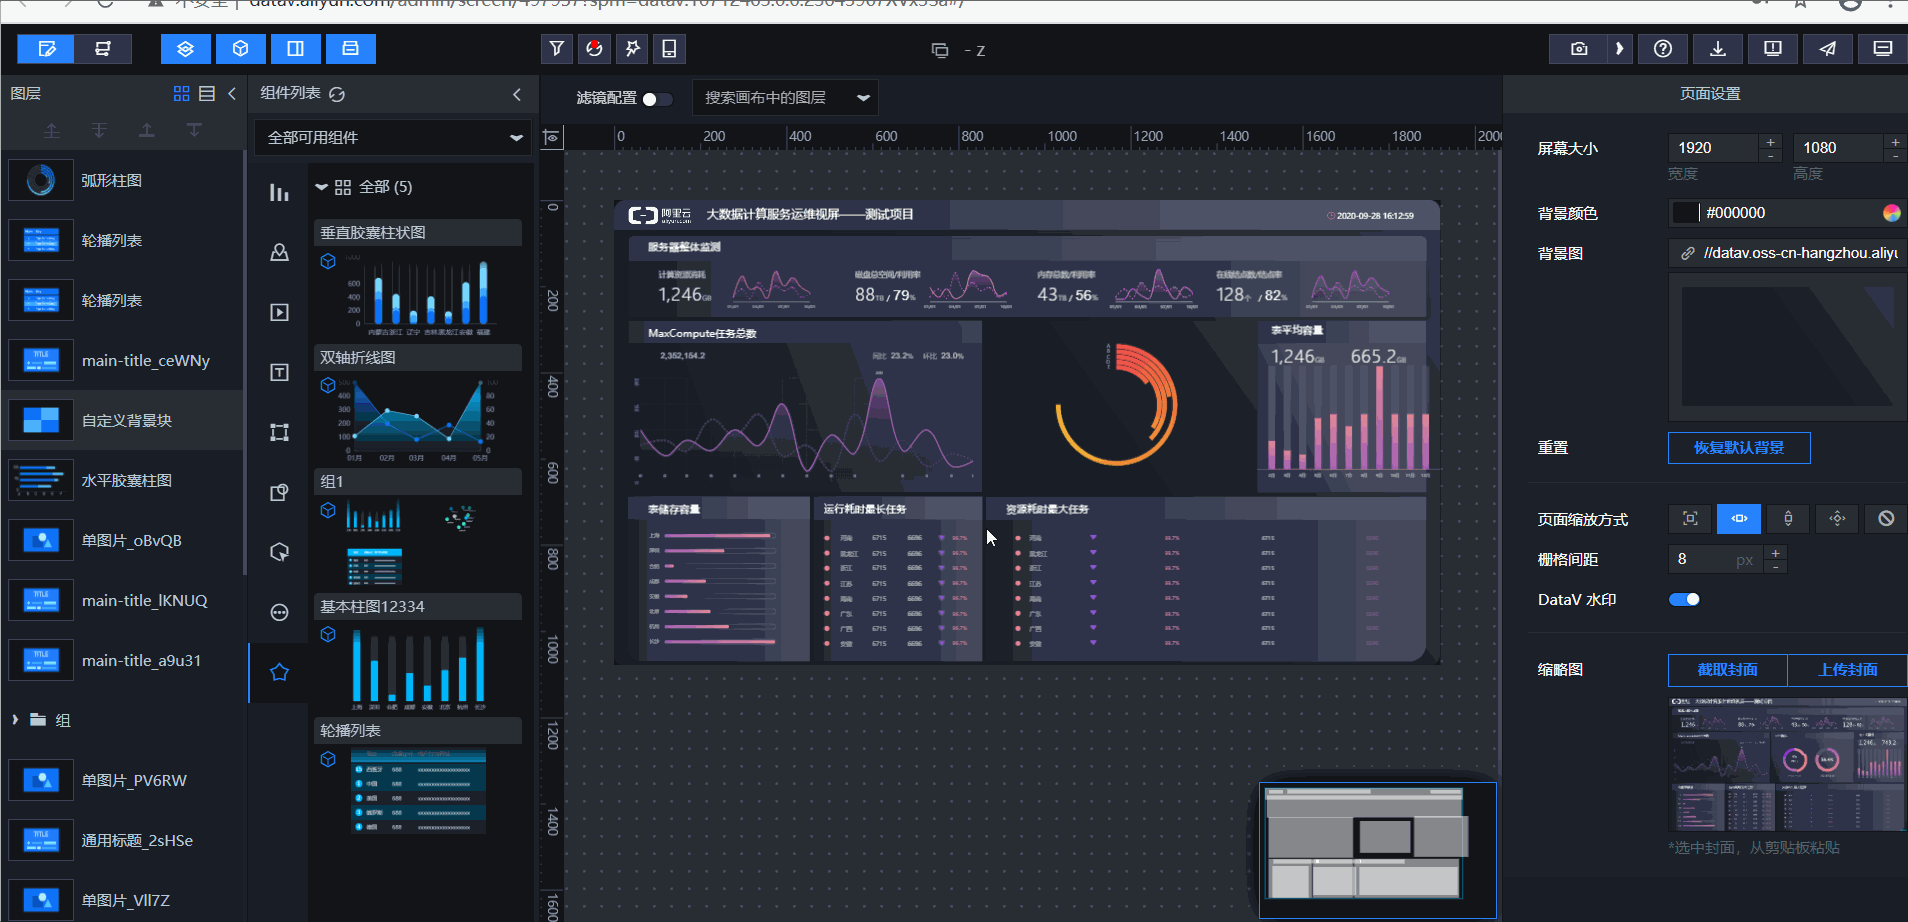Click the screen width field 1920
This screenshot has height=922, width=1908.
[1713, 148]
